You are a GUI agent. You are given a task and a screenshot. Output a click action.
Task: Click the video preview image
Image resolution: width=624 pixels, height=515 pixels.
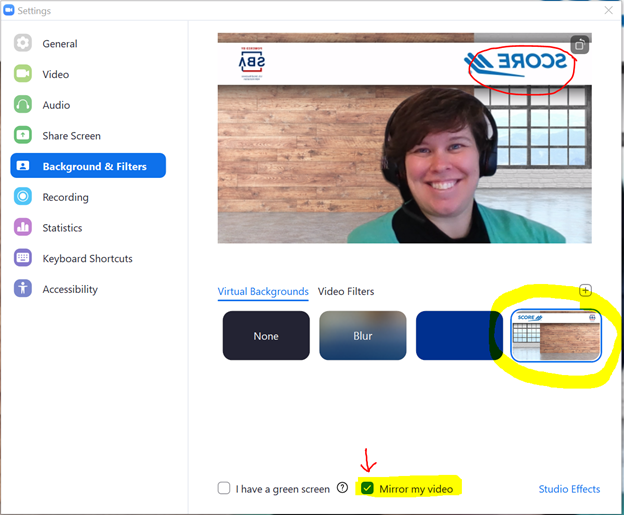click(404, 138)
